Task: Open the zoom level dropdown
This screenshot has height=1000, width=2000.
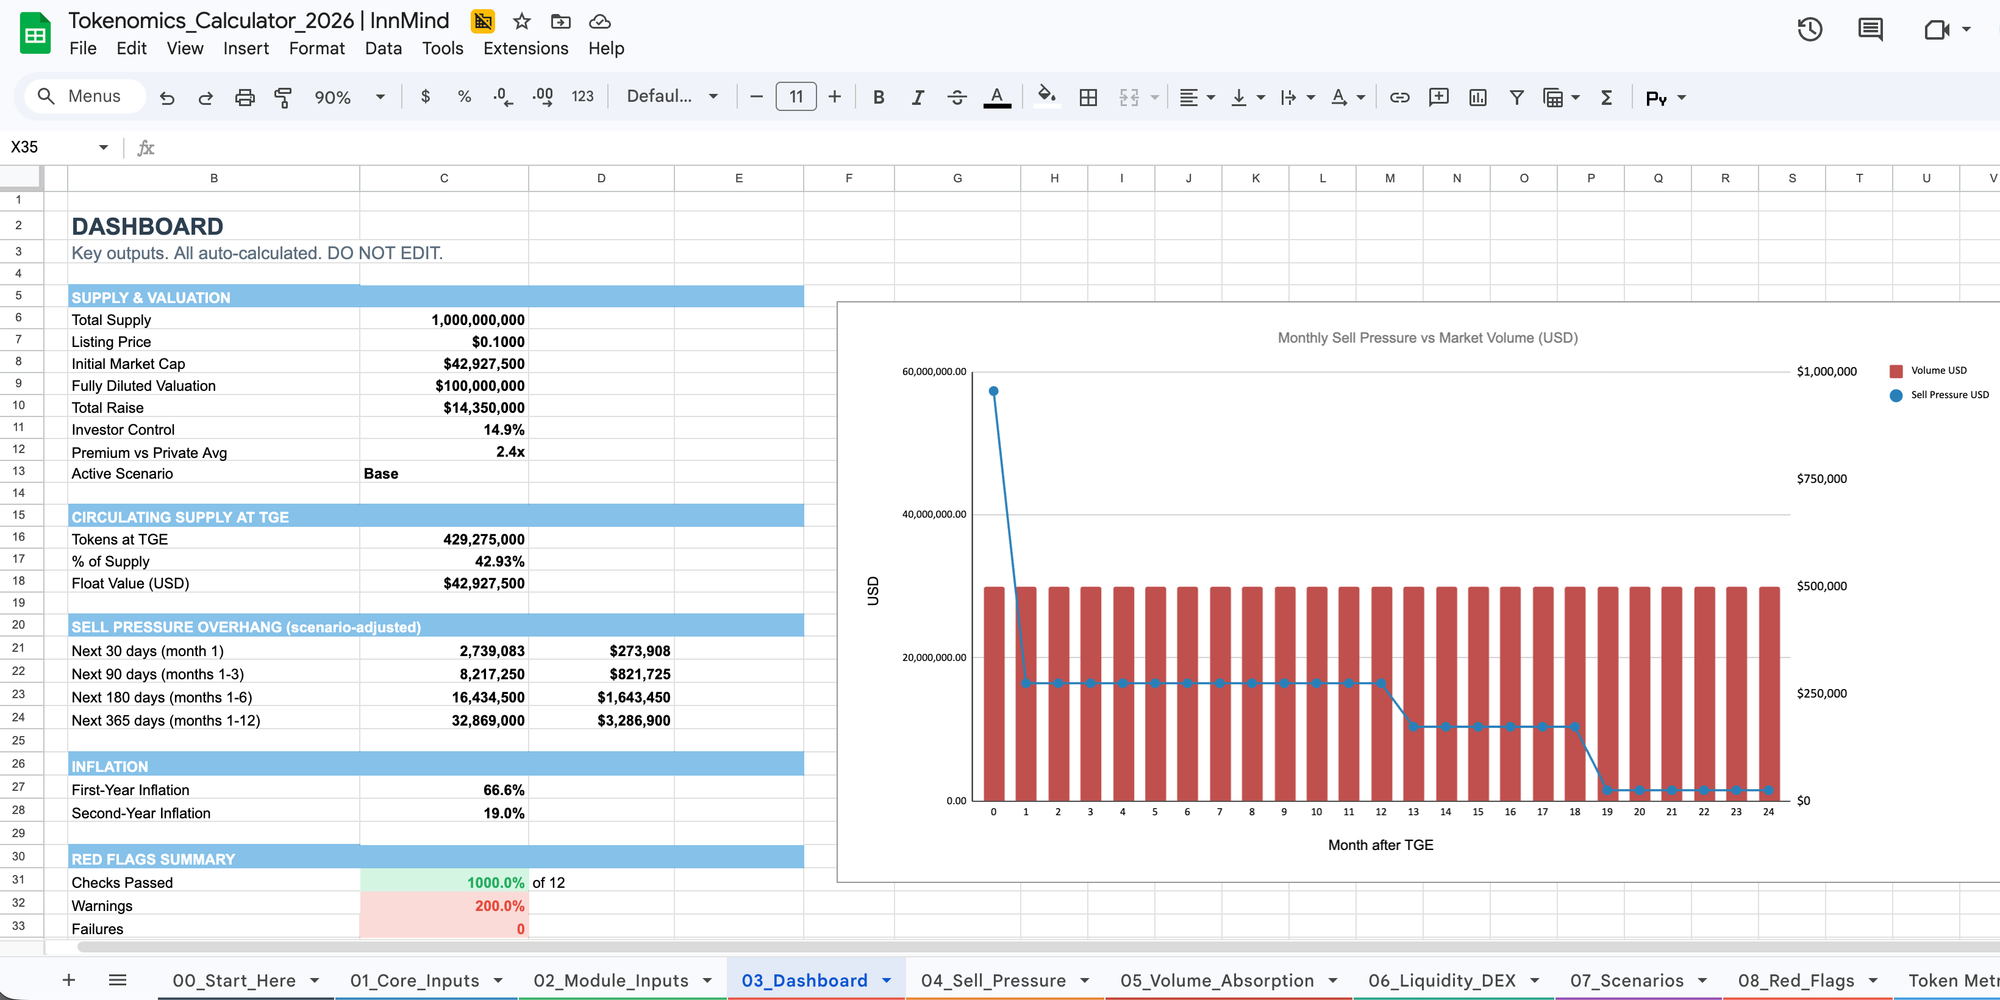Action: tap(349, 96)
